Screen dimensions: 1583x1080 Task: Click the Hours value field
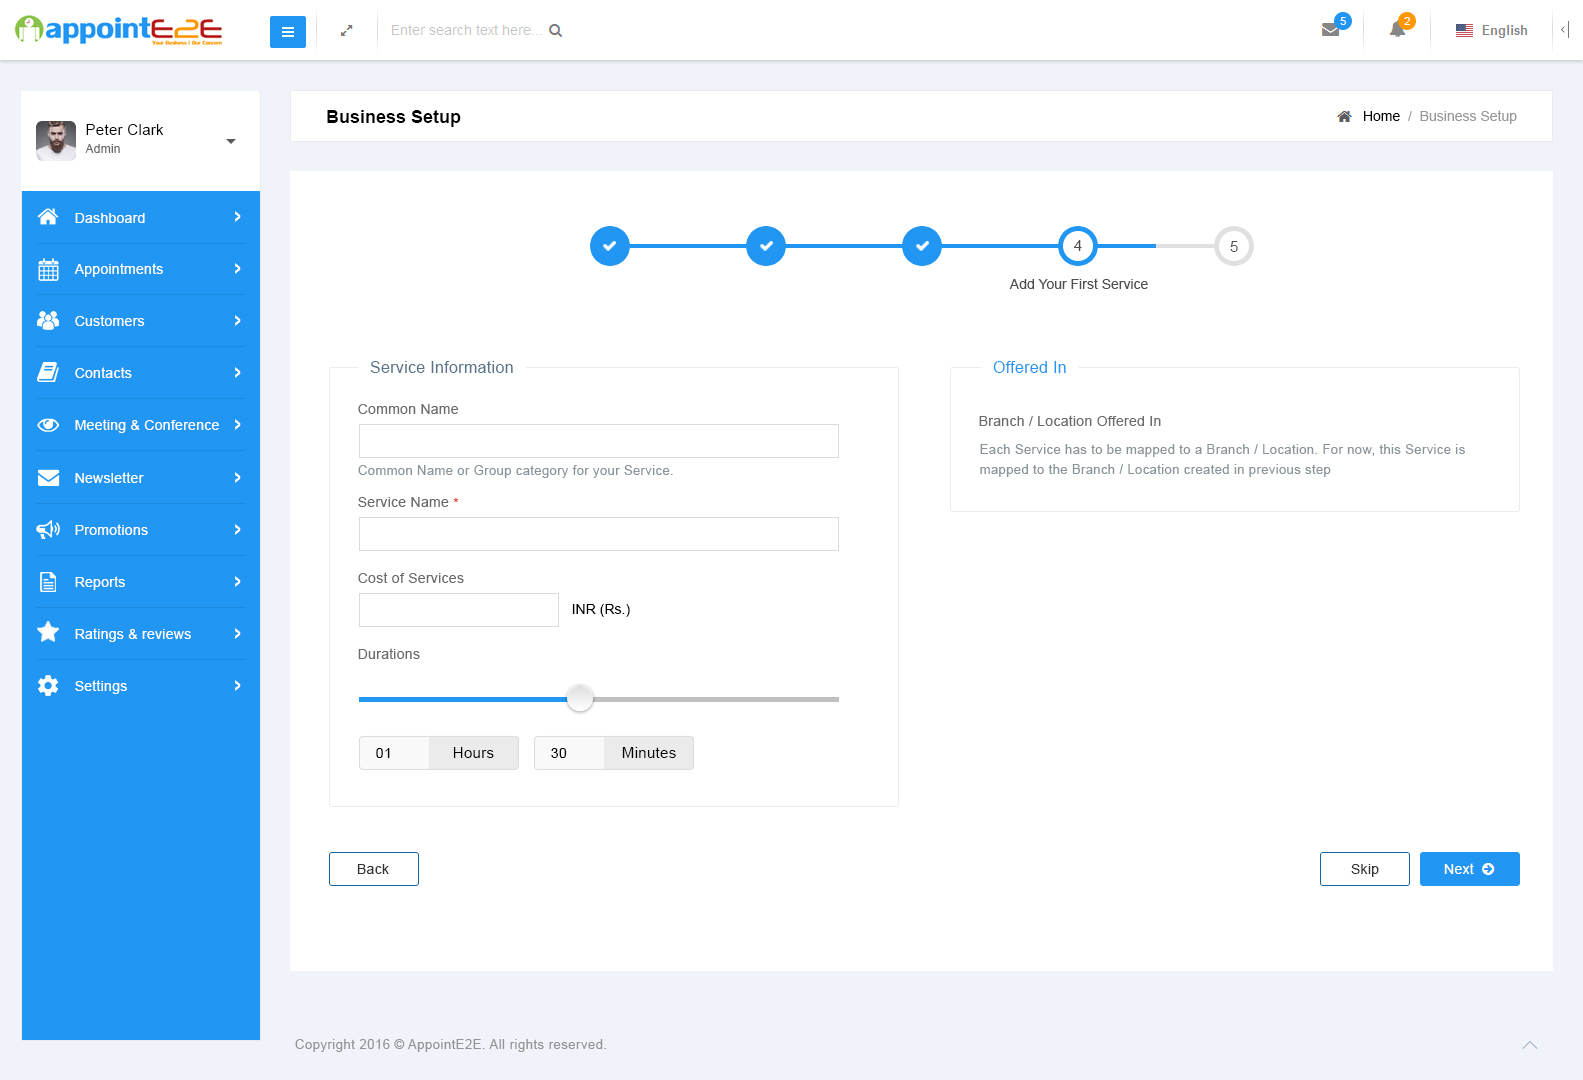(x=394, y=753)
